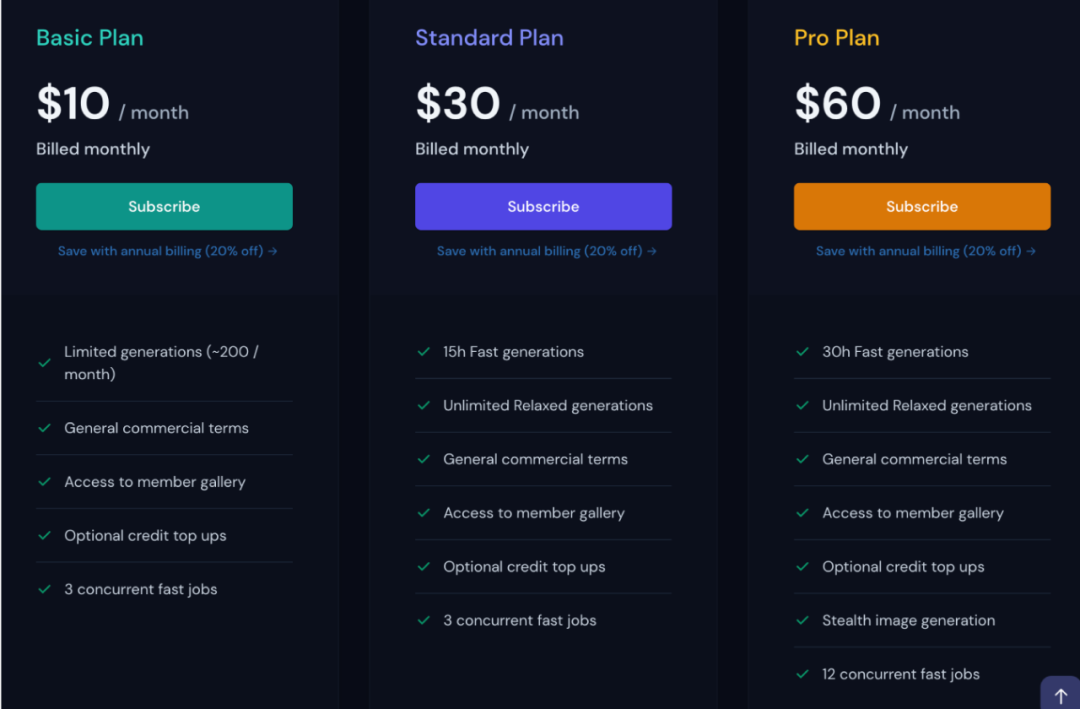Subscribe to the Basic Plan
The width and height of the screenshot is (1080, 709).
[x=164, y=206]
